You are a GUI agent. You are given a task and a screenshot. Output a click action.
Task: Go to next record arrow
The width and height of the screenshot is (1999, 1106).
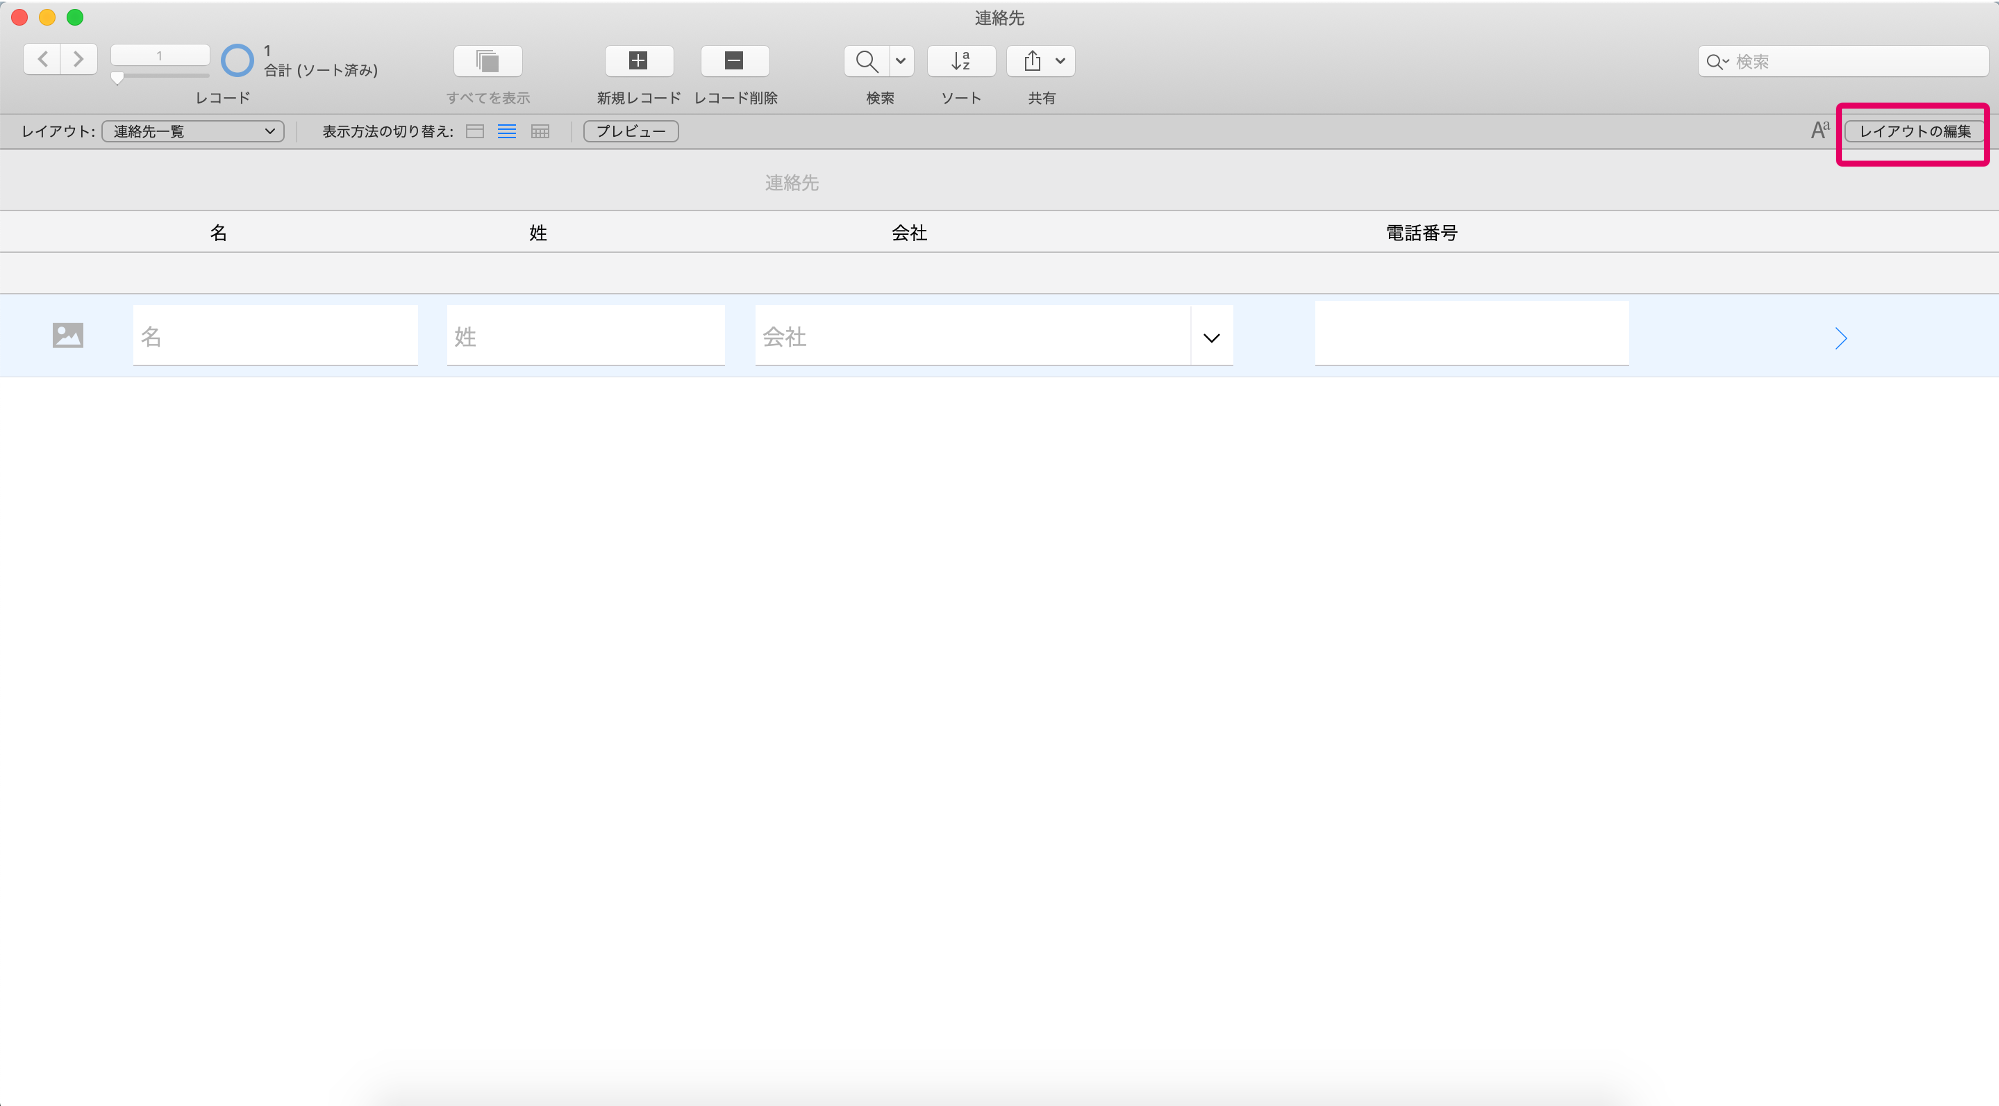pyautogui.click(x=79, y=60)
